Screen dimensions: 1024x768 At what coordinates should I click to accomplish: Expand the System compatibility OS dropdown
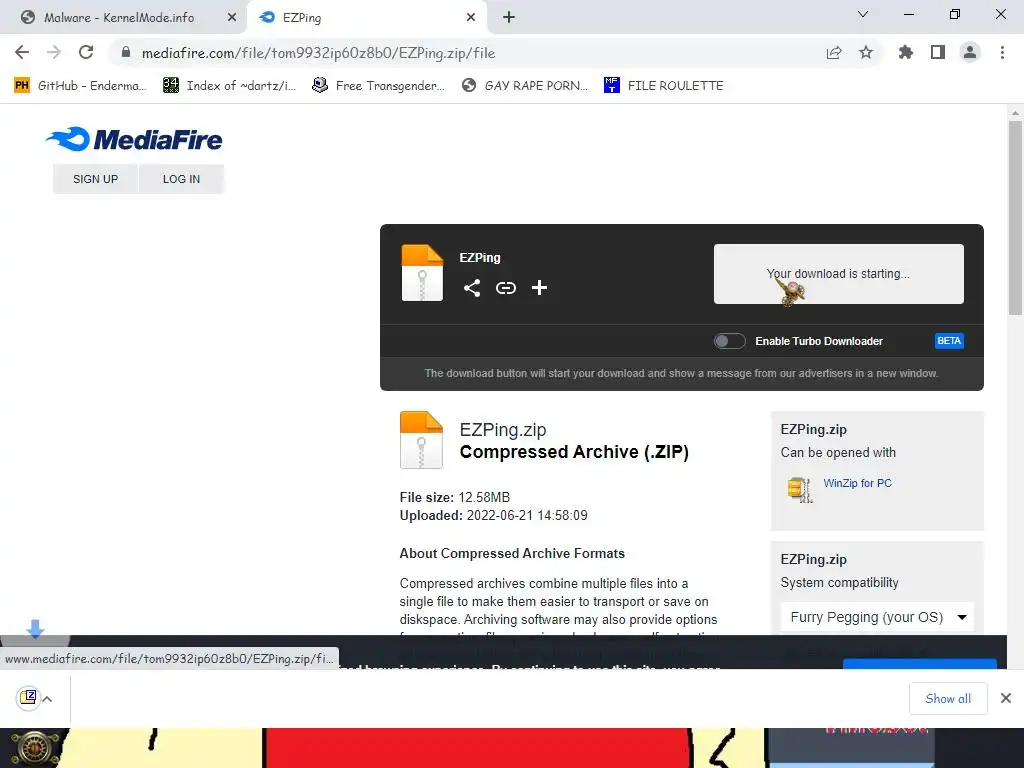pyautogui.click(x=877, y=617)
